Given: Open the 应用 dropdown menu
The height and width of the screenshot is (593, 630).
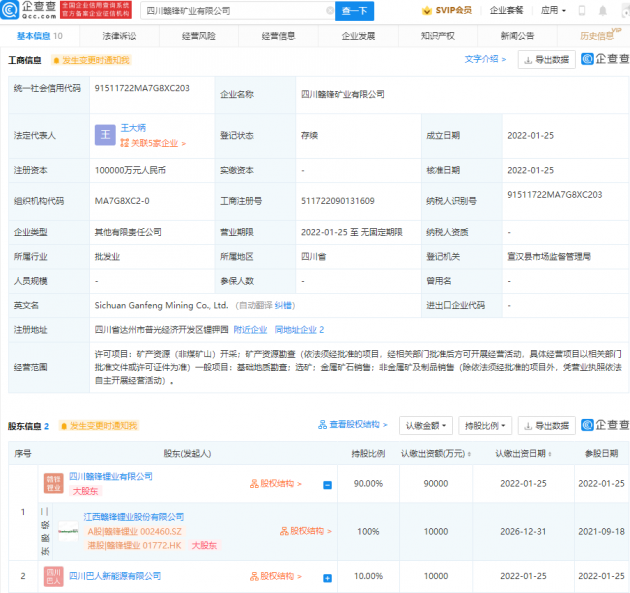Looking at the screenshot, I should (x=553, y=10).
